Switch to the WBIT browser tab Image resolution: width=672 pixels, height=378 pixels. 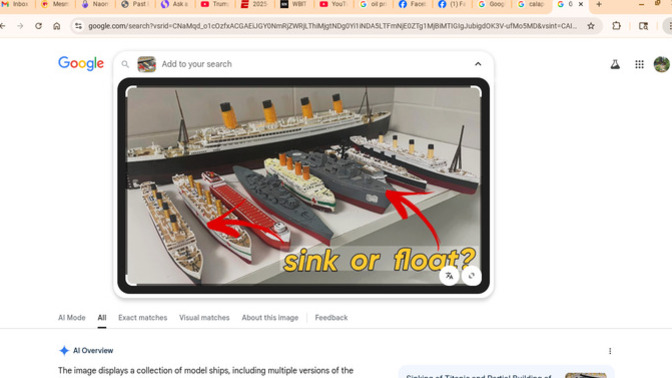pyautogui.click(x=294, y=4)
